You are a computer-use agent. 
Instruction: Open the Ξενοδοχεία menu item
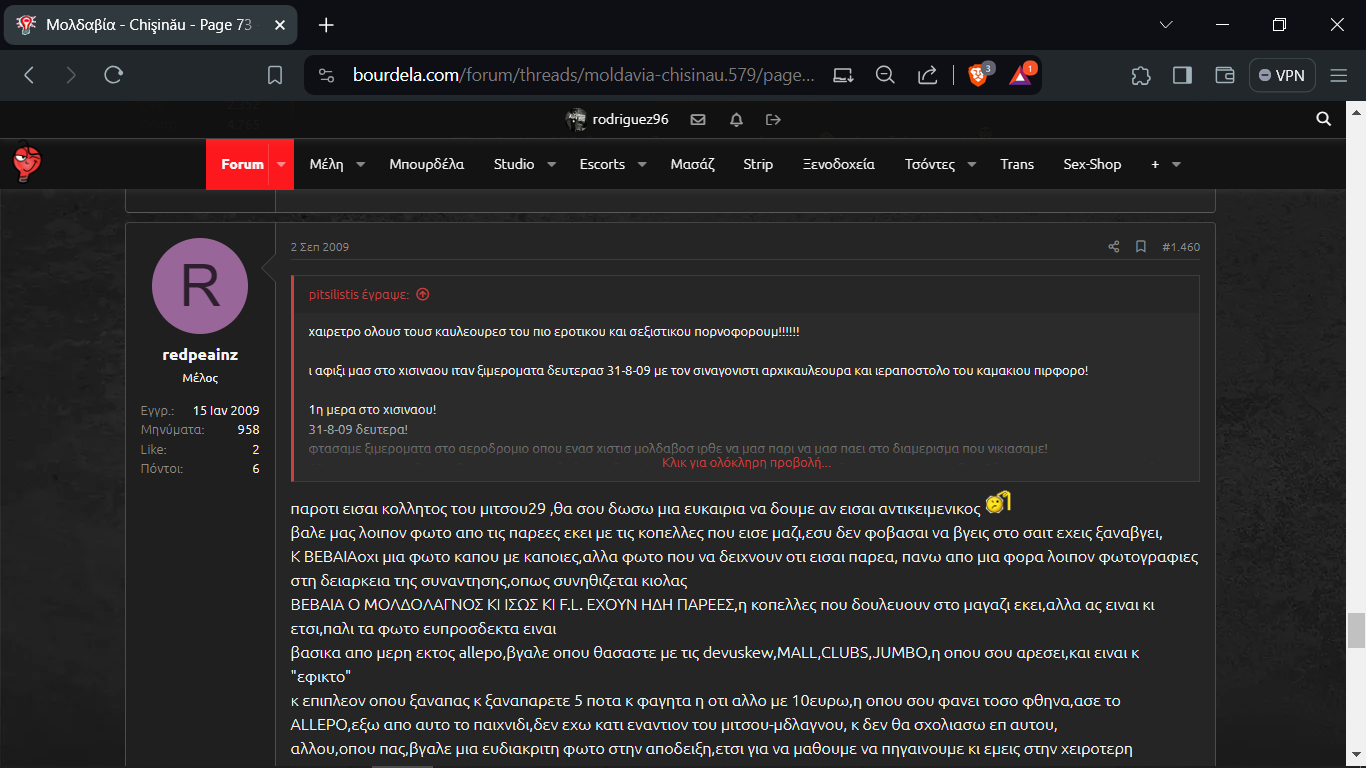(x=838, y=164)
